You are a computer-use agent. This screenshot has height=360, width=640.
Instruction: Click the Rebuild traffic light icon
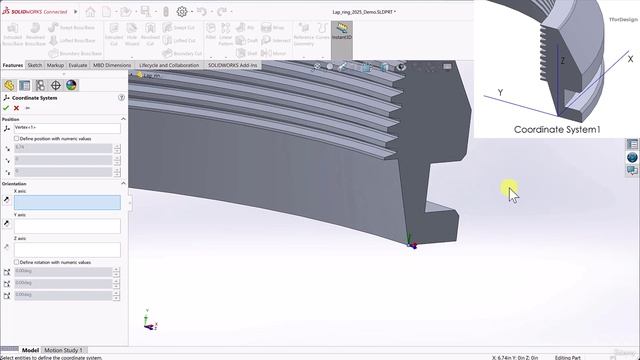[x=166, y=12]
